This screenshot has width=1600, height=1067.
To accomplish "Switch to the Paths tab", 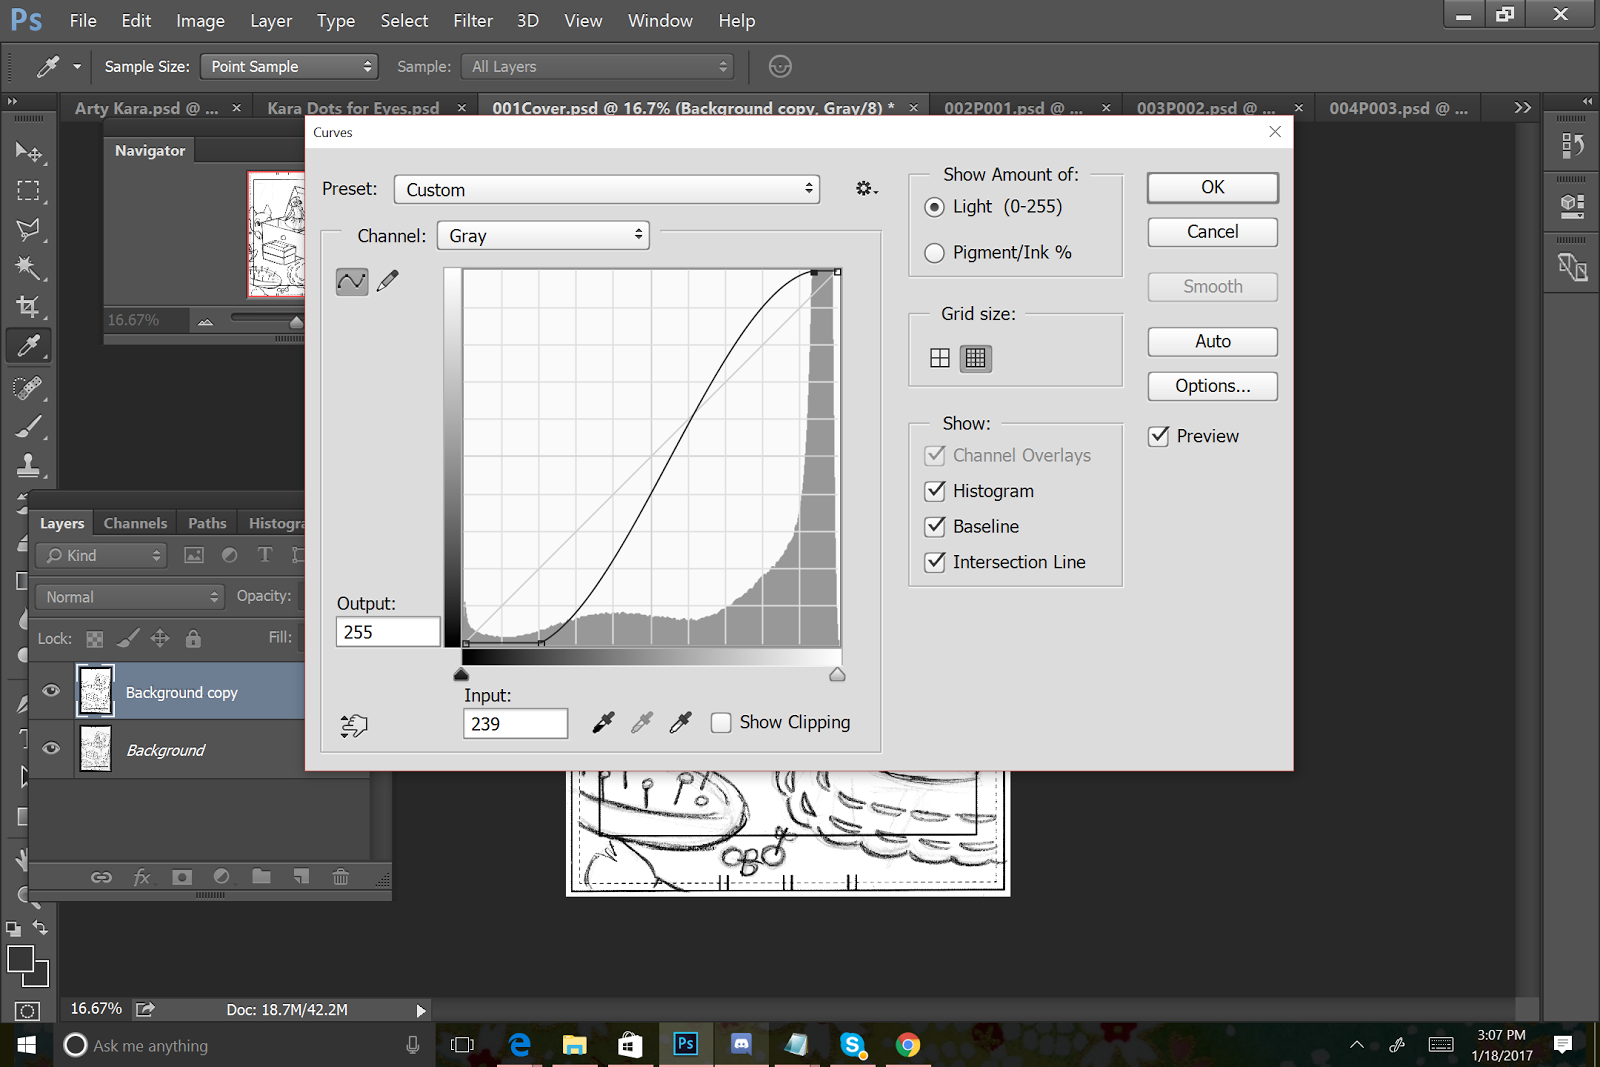I will click(207, 523).
